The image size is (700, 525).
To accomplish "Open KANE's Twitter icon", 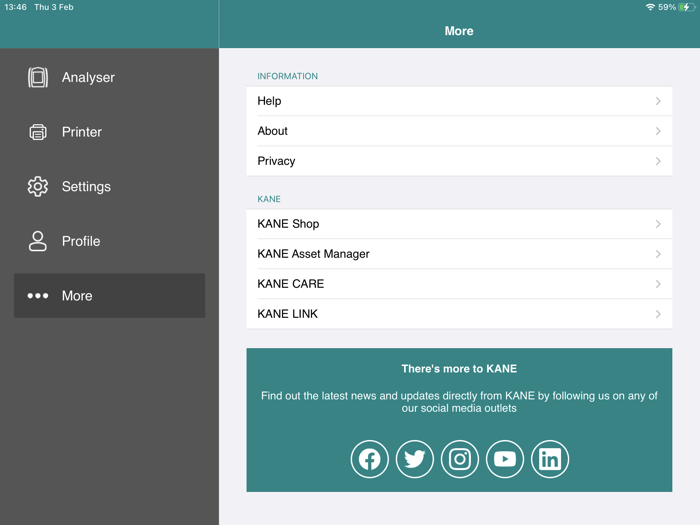I will (x=415, y=459).
